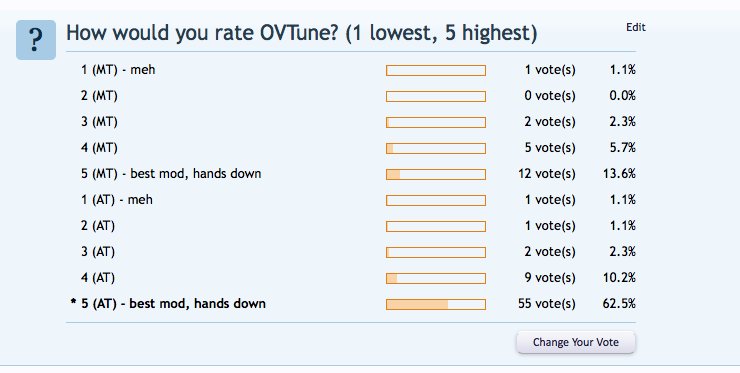740x373 pixels.
Task: Click the 62.5% result progress bar
Action: point(436,305)
